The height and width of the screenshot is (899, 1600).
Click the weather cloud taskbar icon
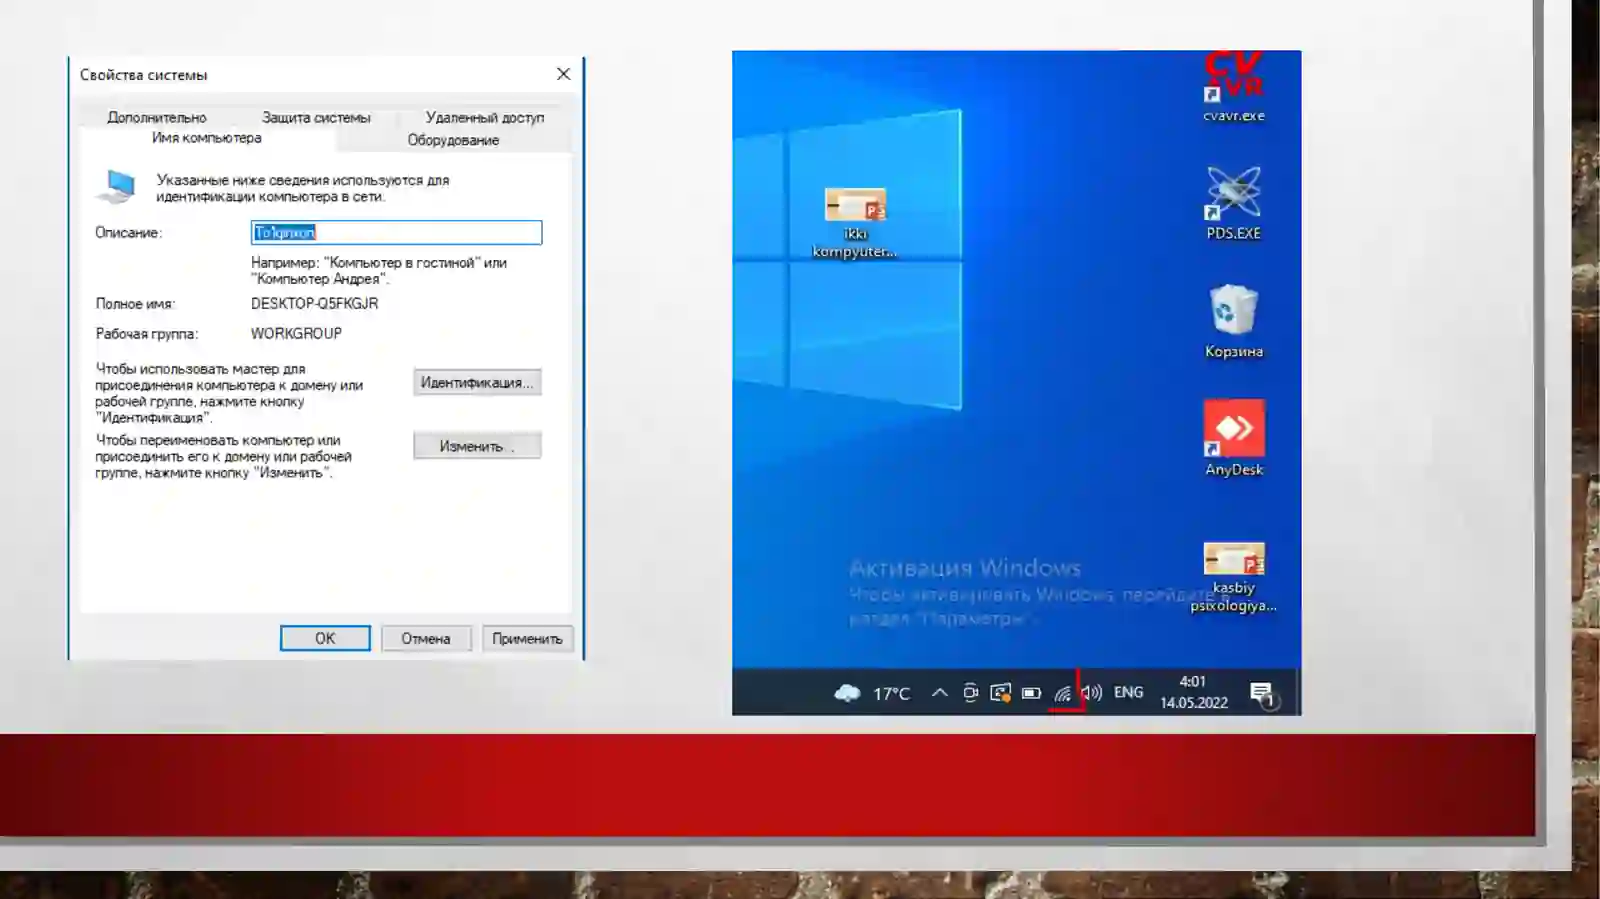pyautogui.click(x=847, y=693)
